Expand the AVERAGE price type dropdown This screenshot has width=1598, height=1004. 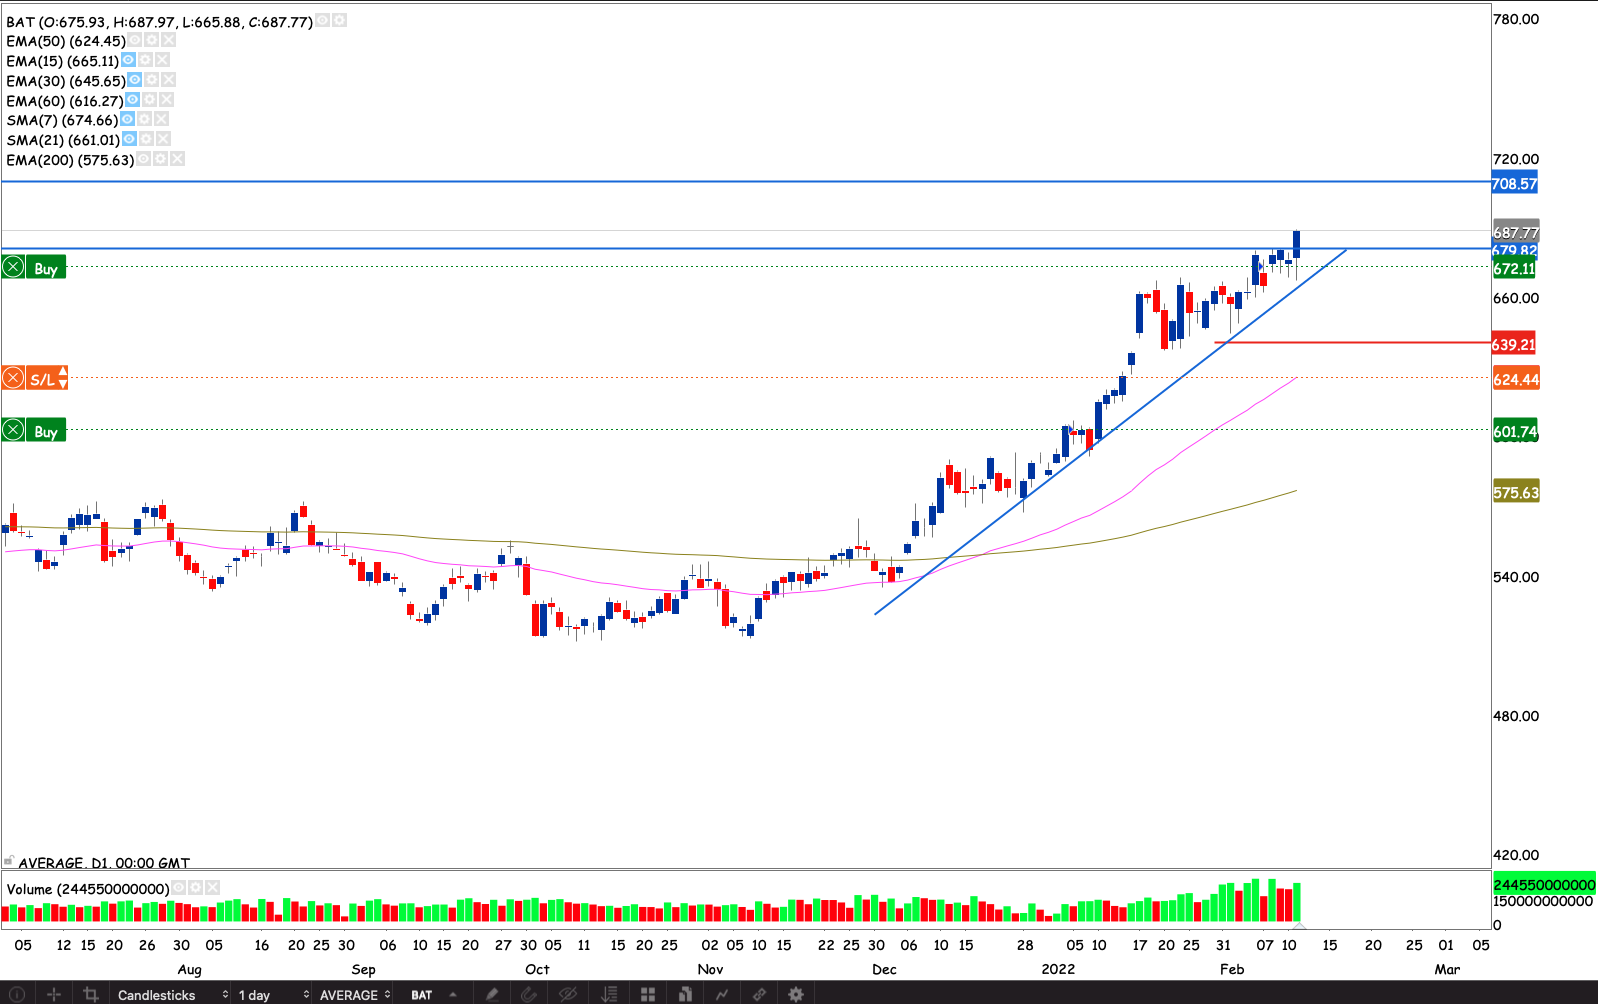pyautogui.click(x=355, y=994)
